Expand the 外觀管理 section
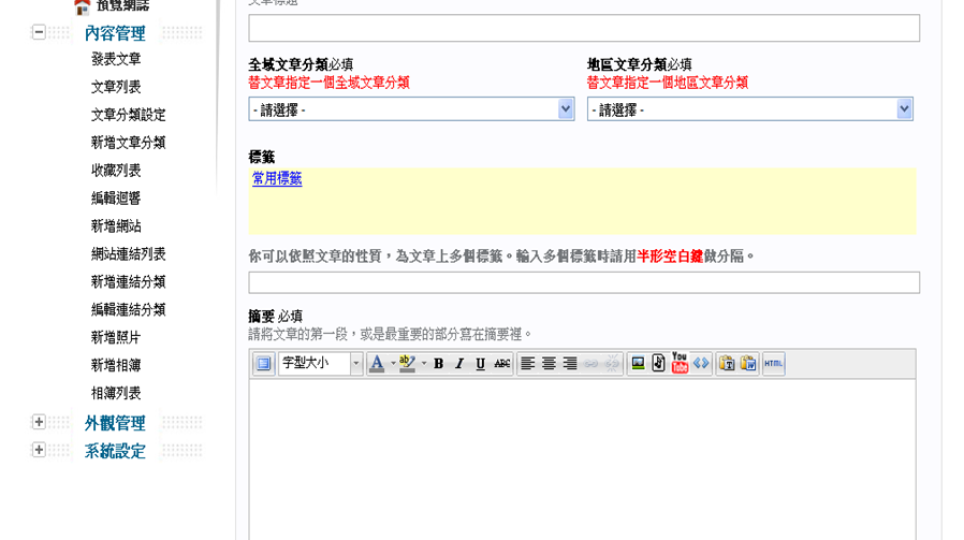This screenshot has height=540, width=964. 39,422
